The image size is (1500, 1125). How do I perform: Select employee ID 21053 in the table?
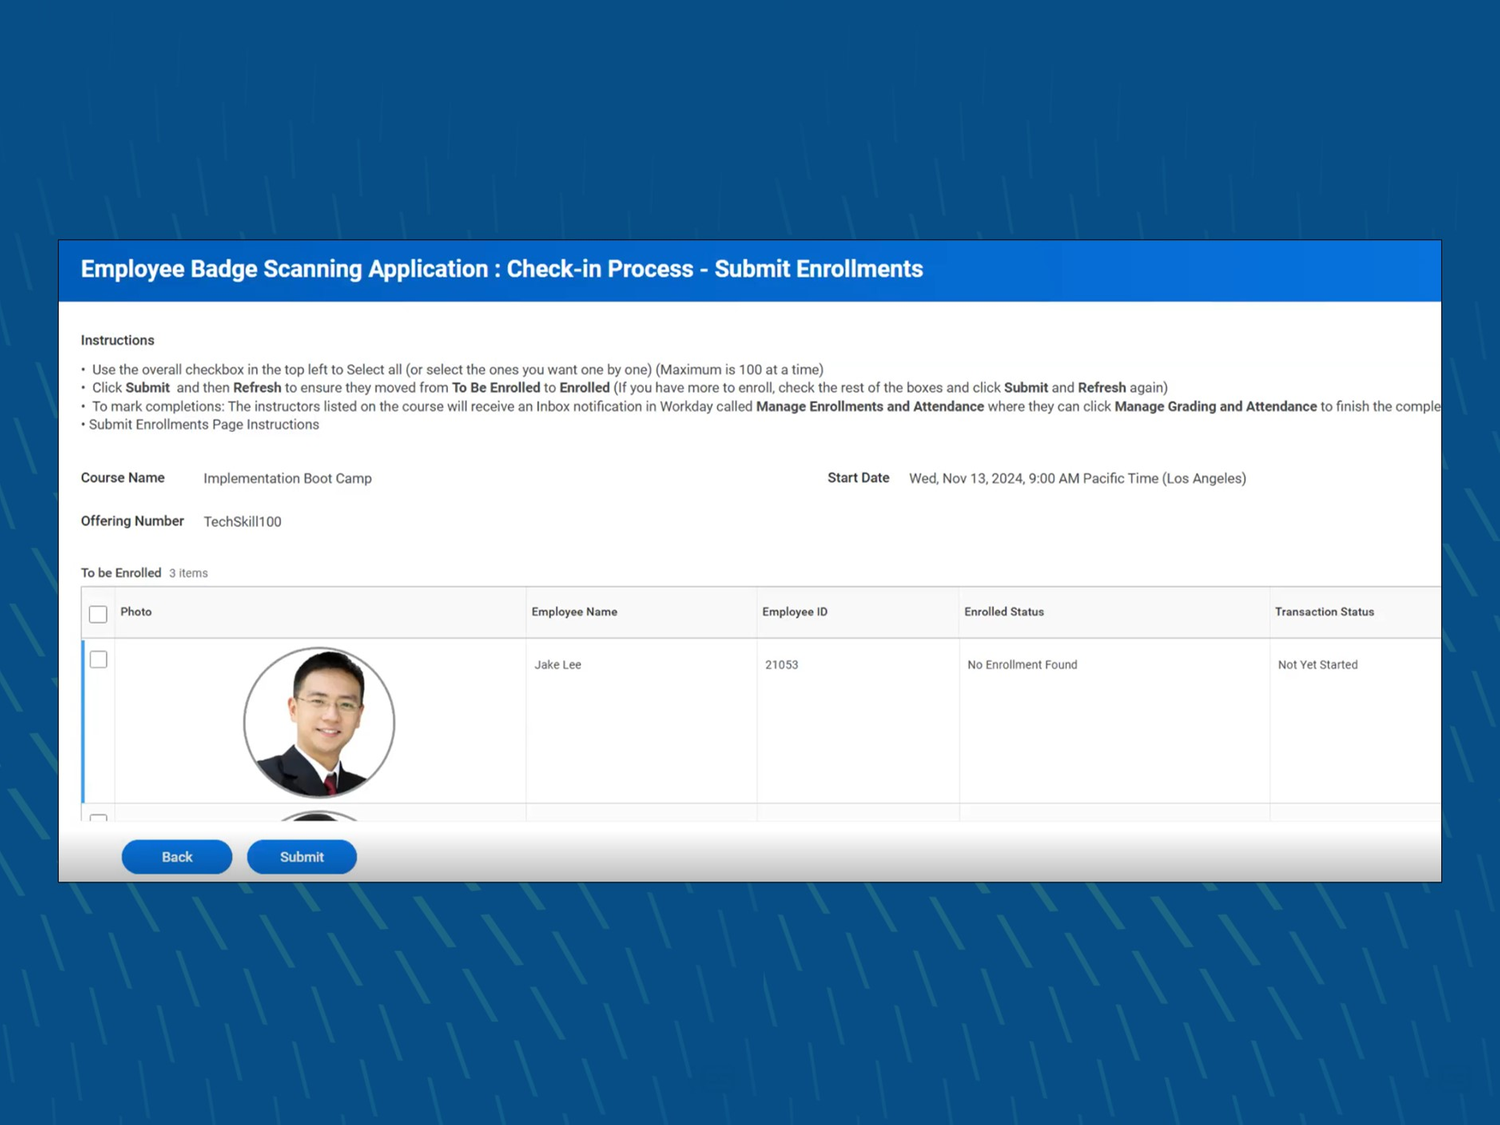click(781, 664)
